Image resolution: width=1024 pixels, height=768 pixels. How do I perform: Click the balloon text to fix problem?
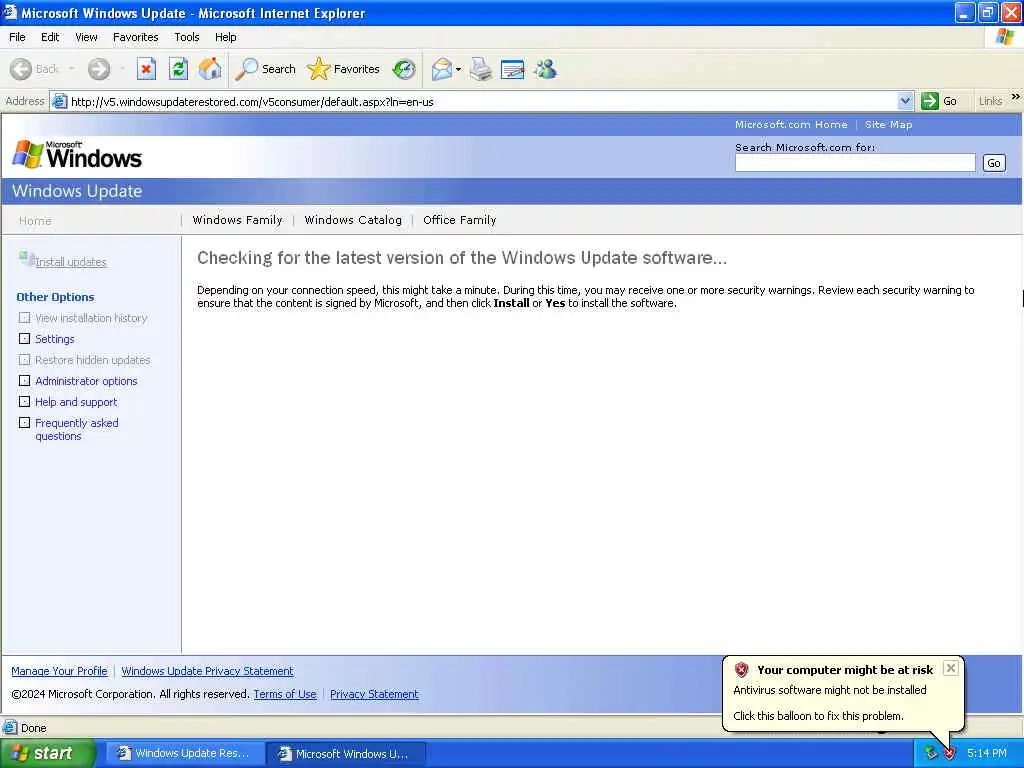[818, 716]
